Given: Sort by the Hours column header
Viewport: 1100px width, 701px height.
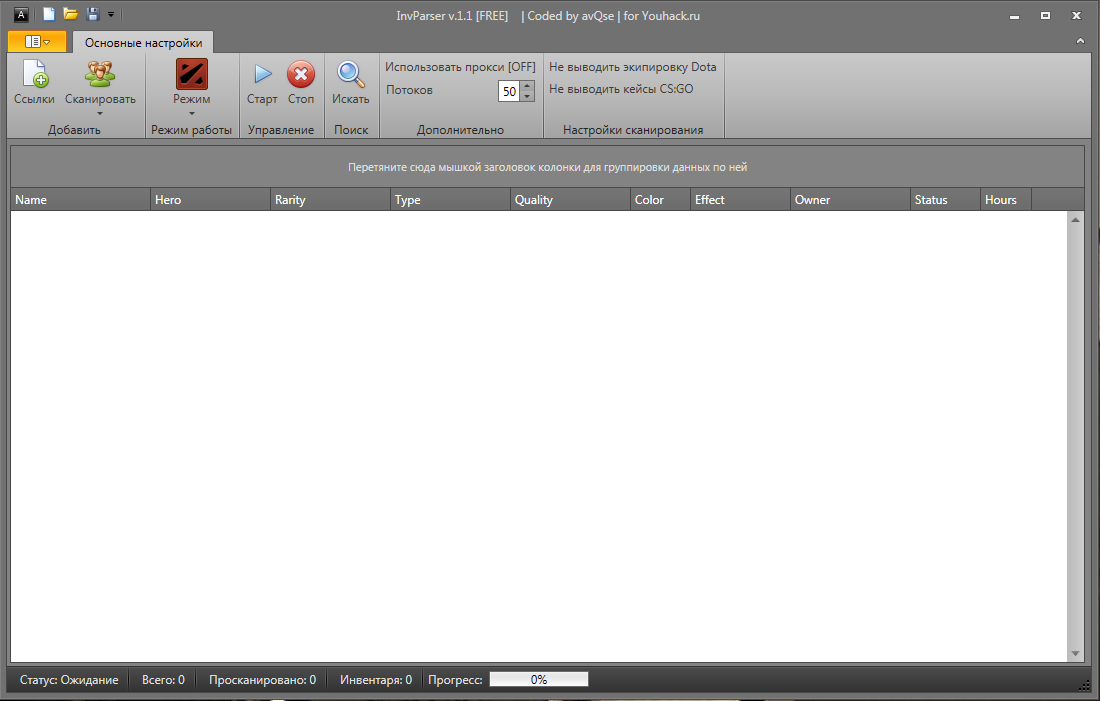Looking at the screenshot, I should pyautogui.click(x=1005, y=199).
